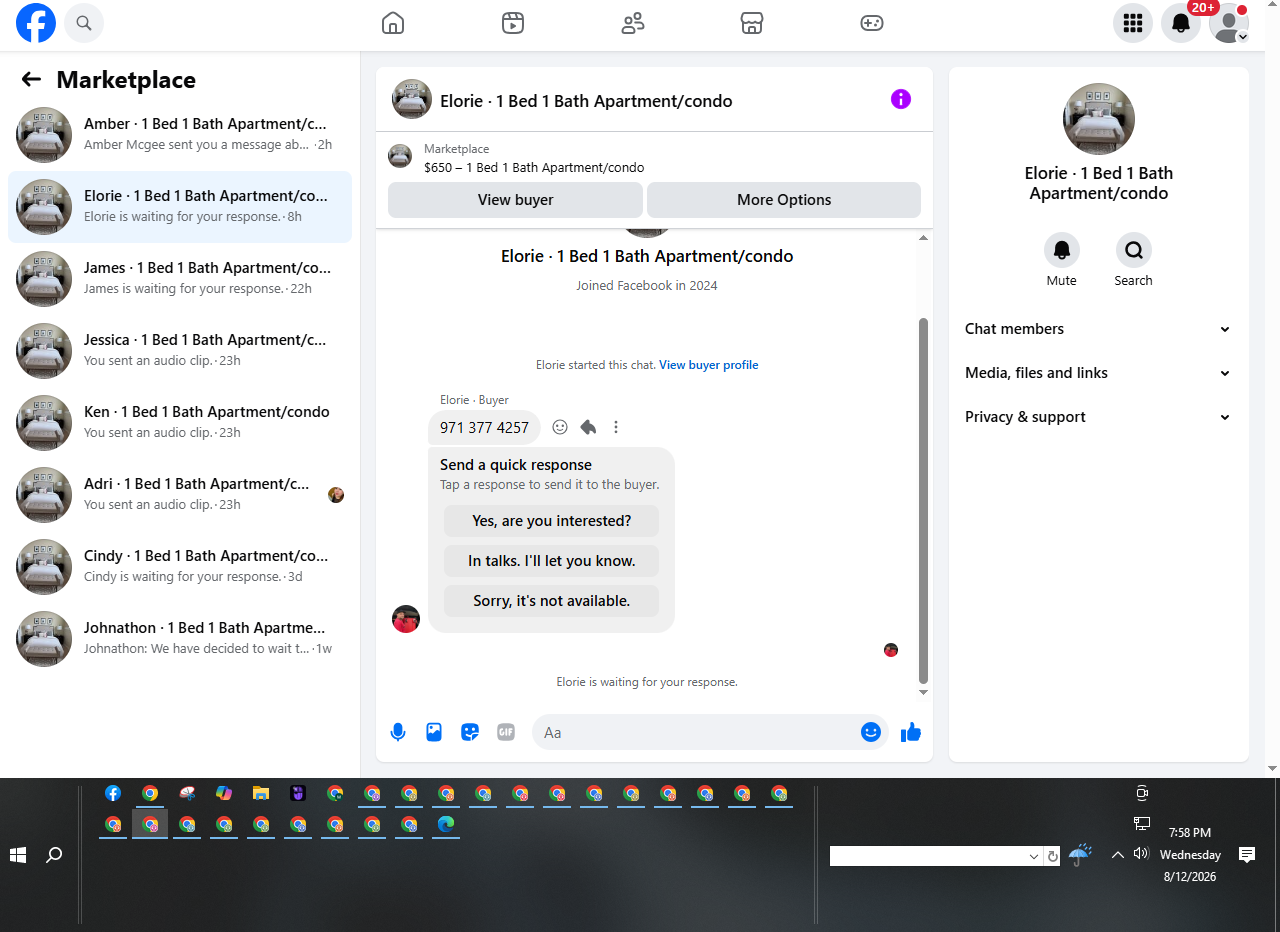Send quick response "In talks. I'll let you know."

pyautogui.click(x=552, y=561)
